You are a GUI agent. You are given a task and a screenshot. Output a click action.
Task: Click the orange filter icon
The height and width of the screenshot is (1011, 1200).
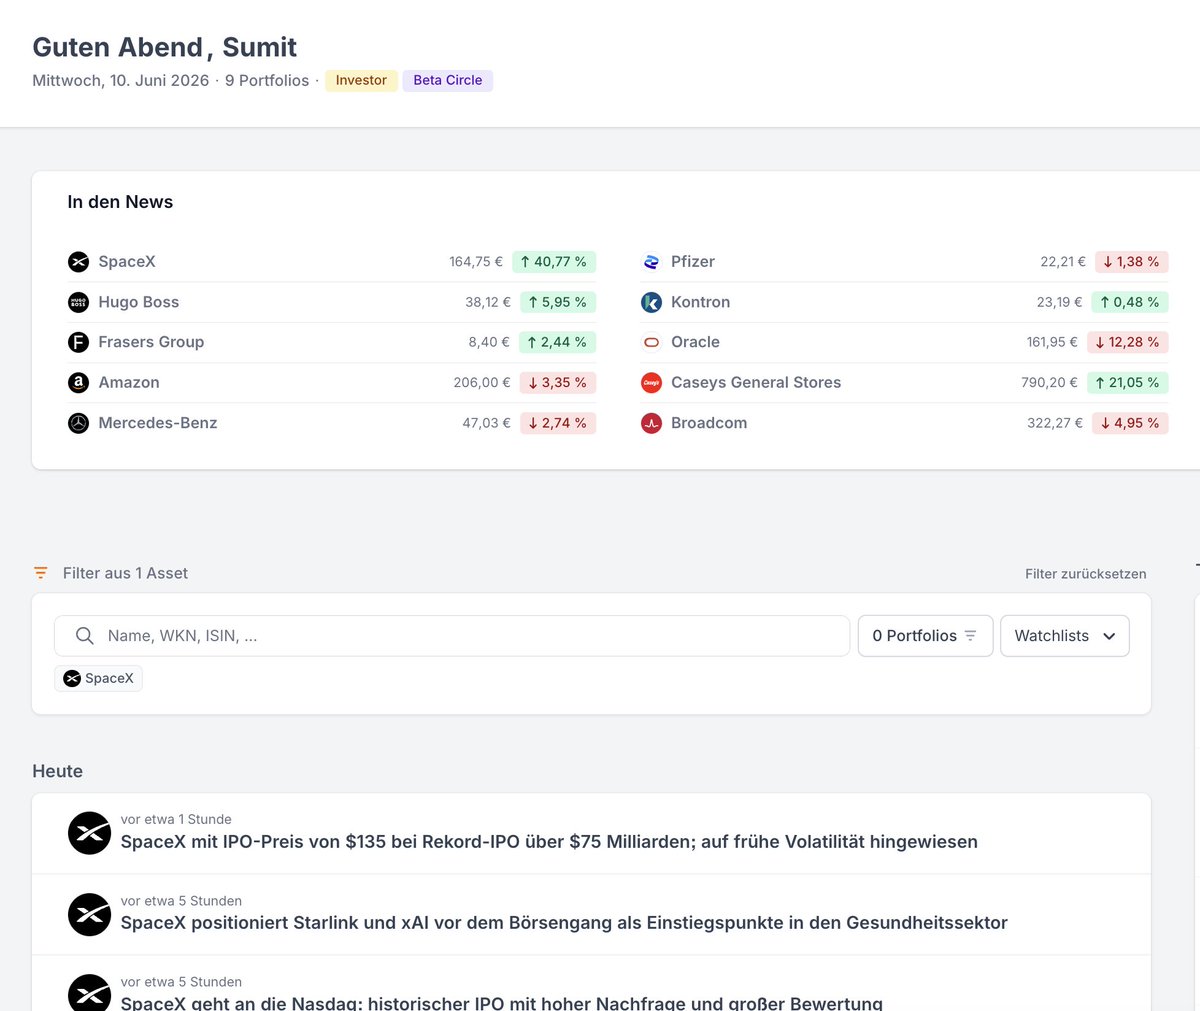[40, 573]
